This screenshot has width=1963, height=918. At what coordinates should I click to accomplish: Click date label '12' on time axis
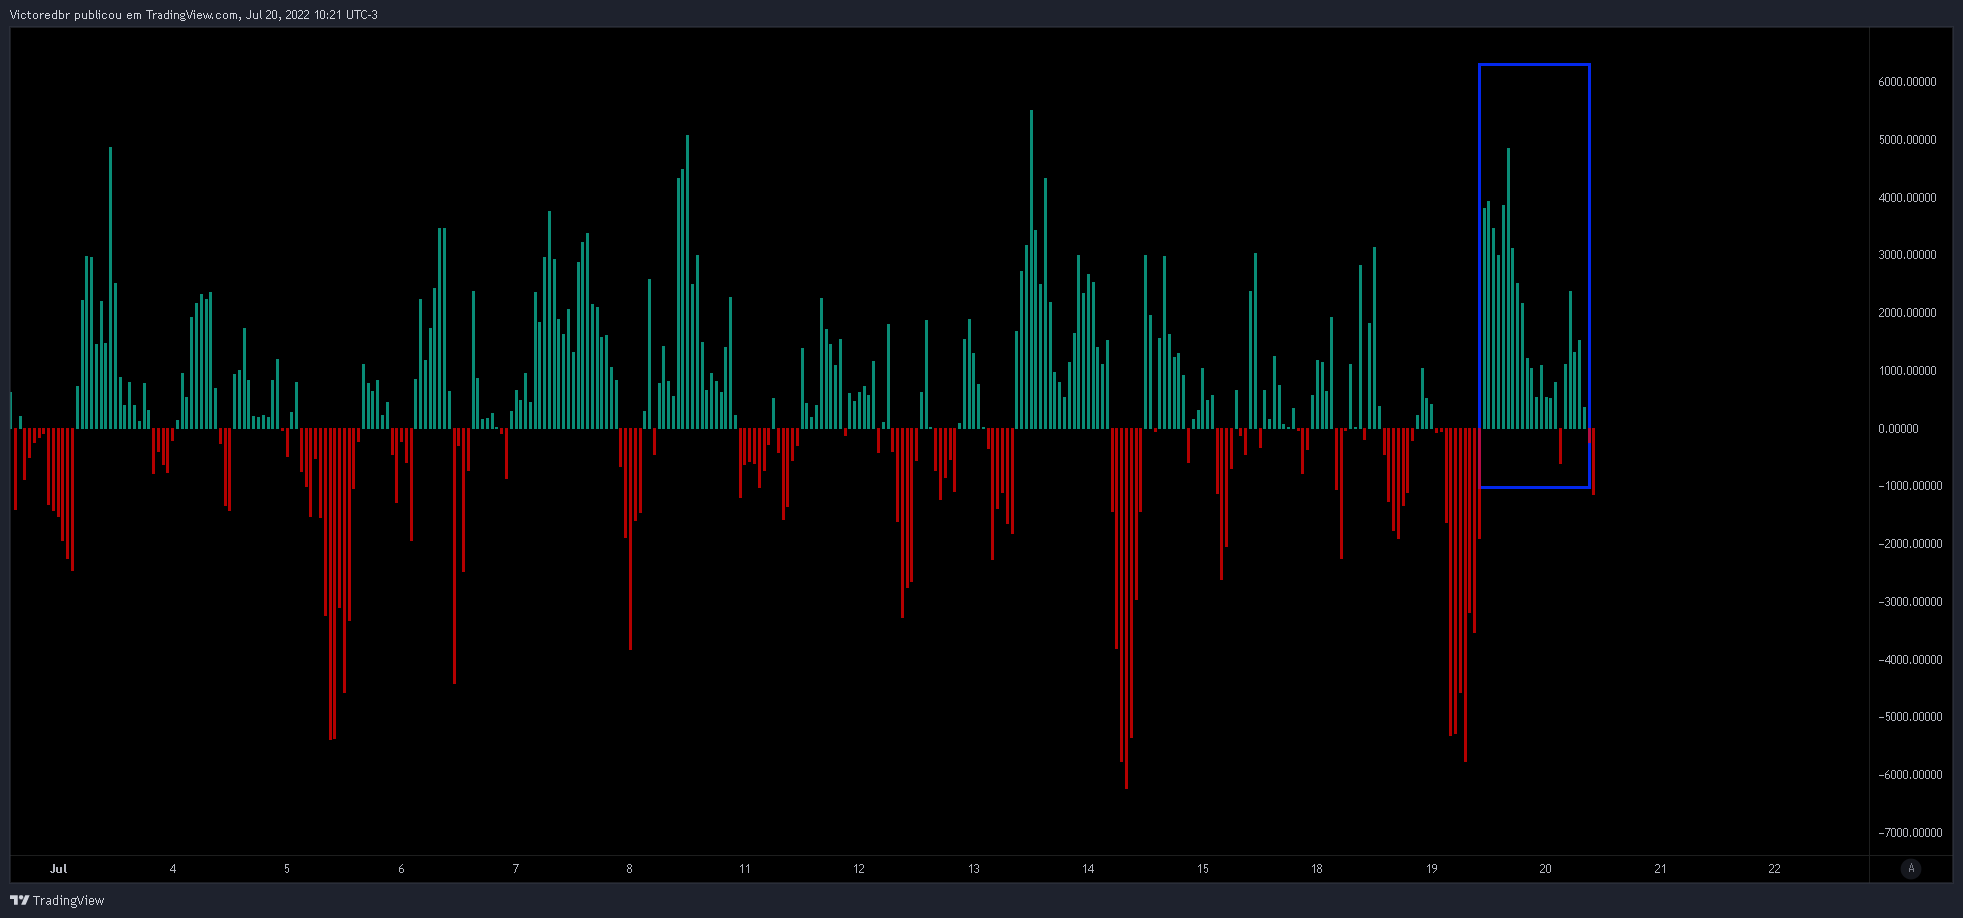859,869
